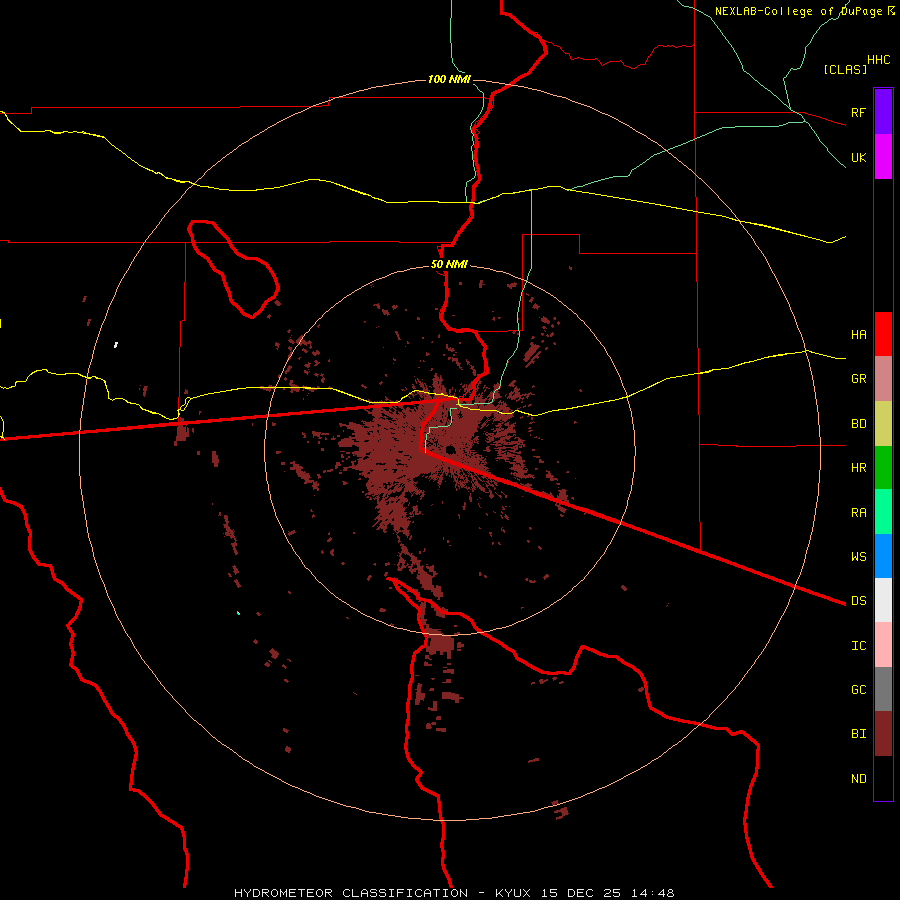Select the IC light pink legend swatch
The width and height of the screenshot is (900, 900).
883,645
